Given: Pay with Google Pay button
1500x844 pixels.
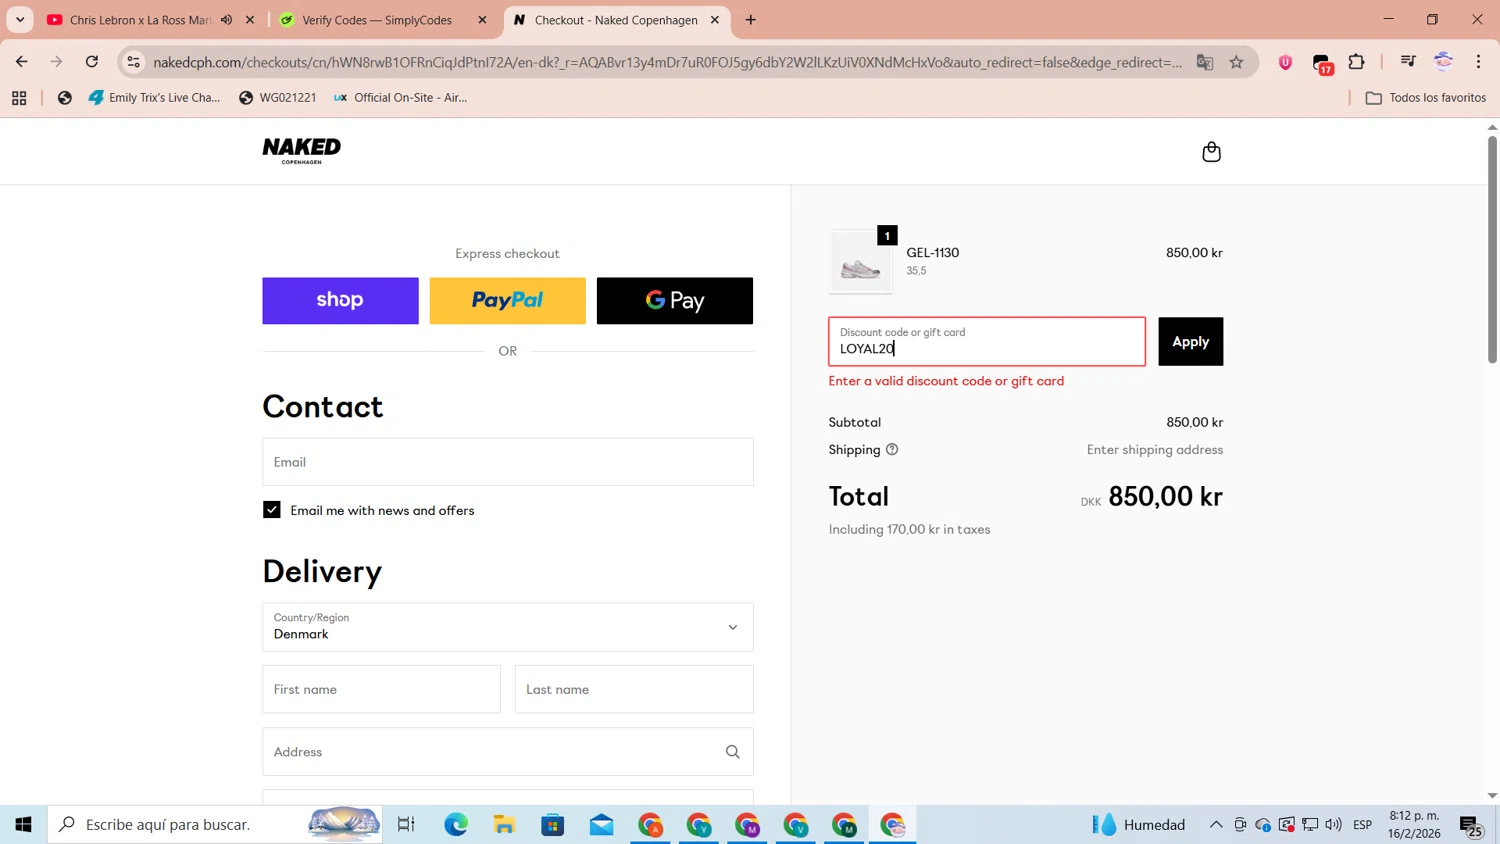Looking at the screenshot, I should pos(675,301).
